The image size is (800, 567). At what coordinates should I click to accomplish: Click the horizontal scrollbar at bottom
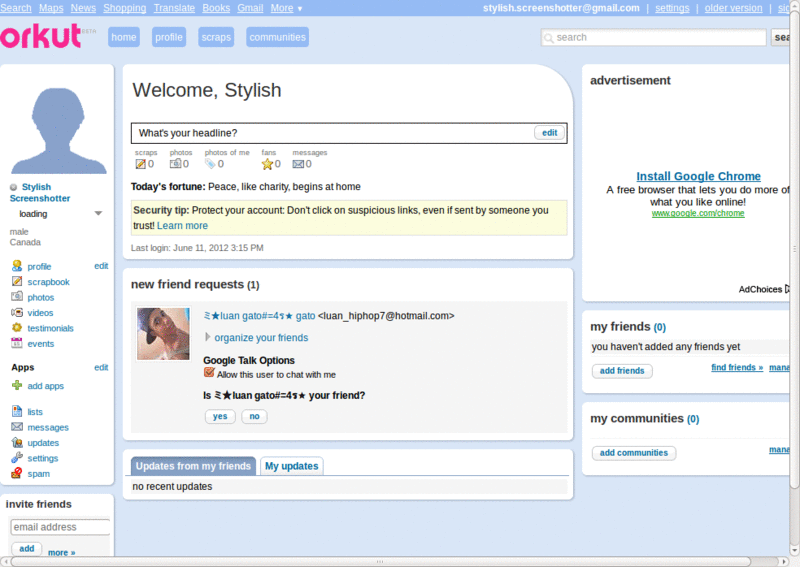pyautogui.click(x=380, y=561)
